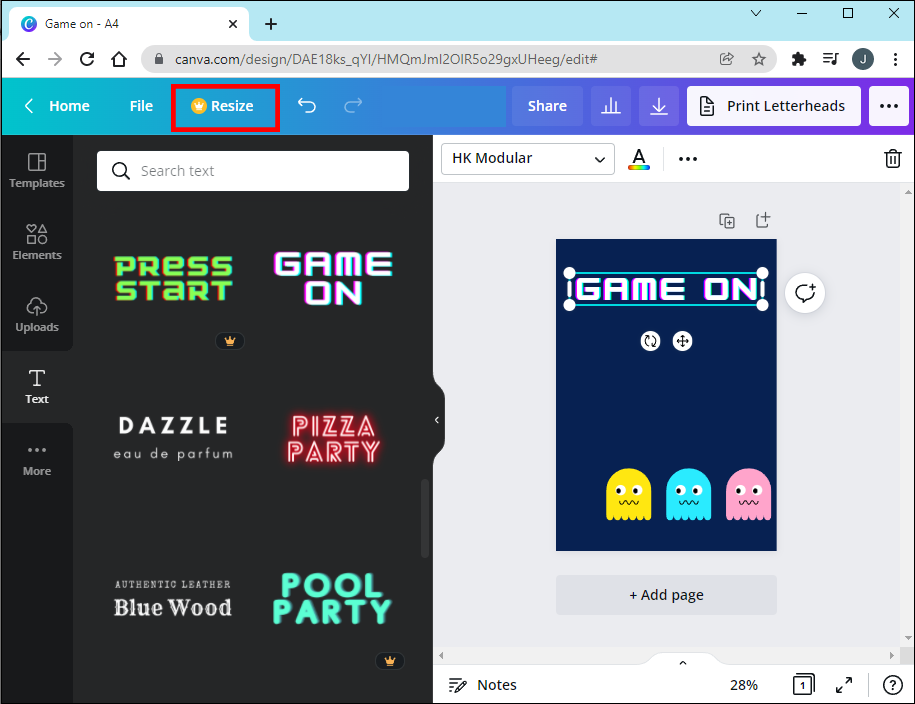The image size is (915, 704).
Task: Choose the GAME ON text style
Action: coord(333,279)
